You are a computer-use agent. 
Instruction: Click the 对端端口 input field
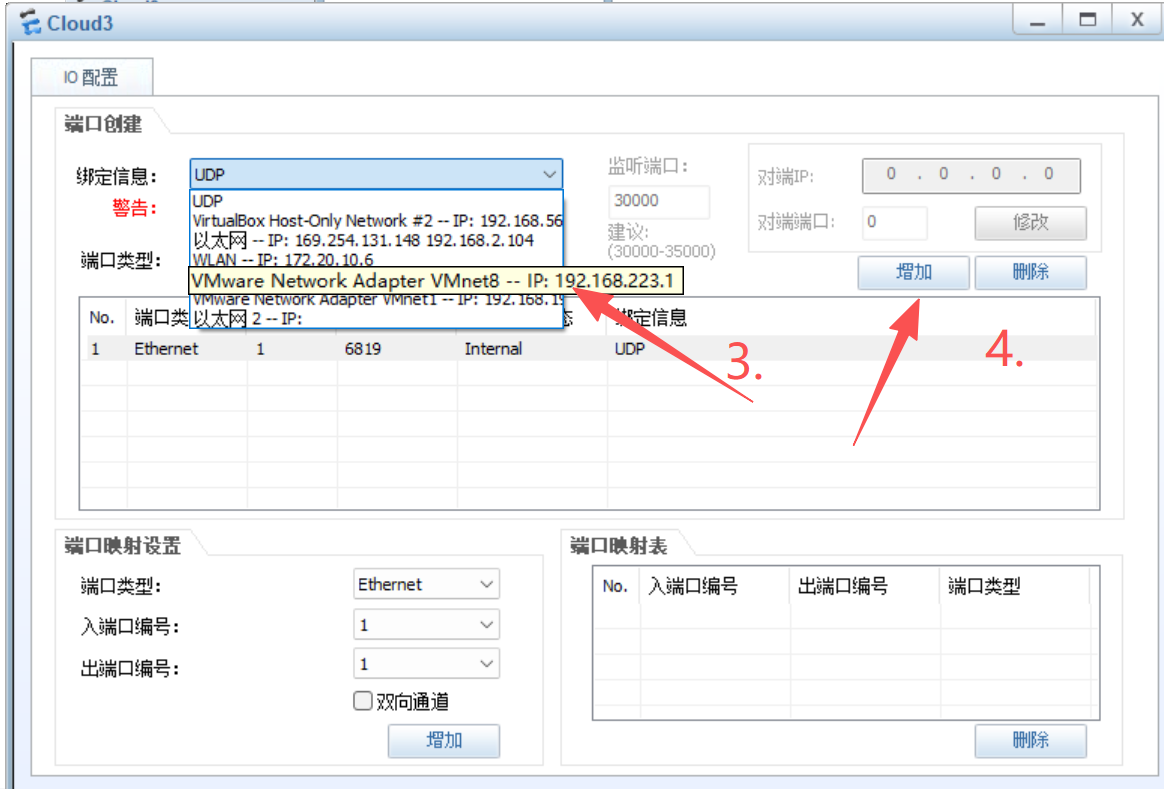coord(895,222)
